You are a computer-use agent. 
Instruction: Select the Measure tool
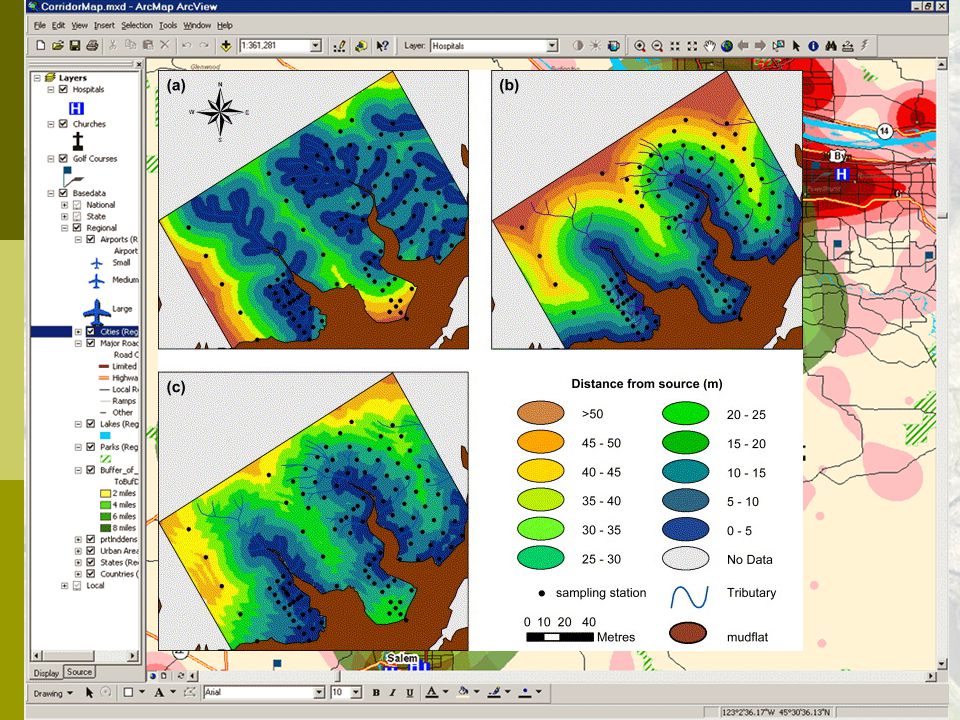(x=848, y=46)
